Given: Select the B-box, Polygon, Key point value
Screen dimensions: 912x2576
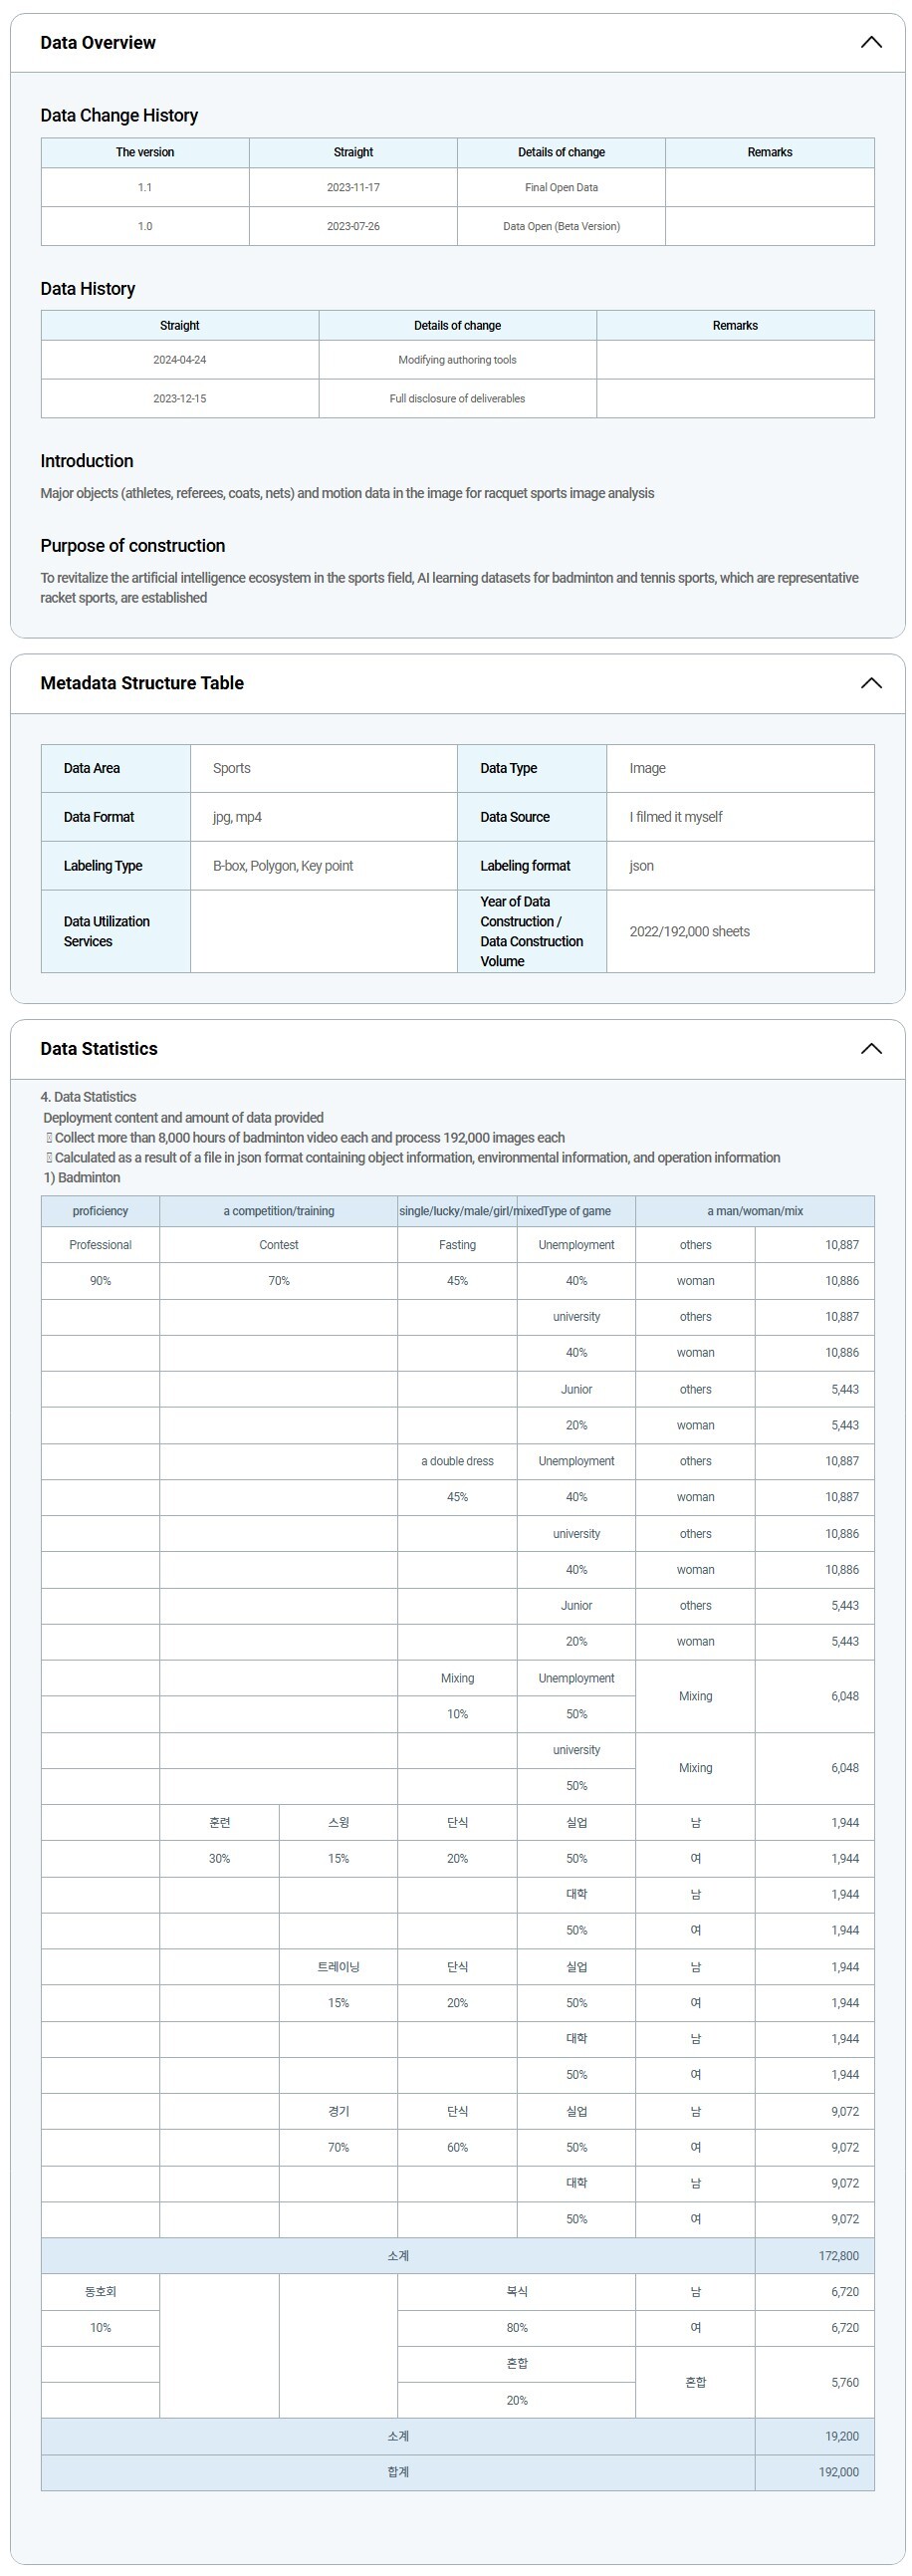Looking at the screenshot, I should pyautogui.click(x=283, y=866).
